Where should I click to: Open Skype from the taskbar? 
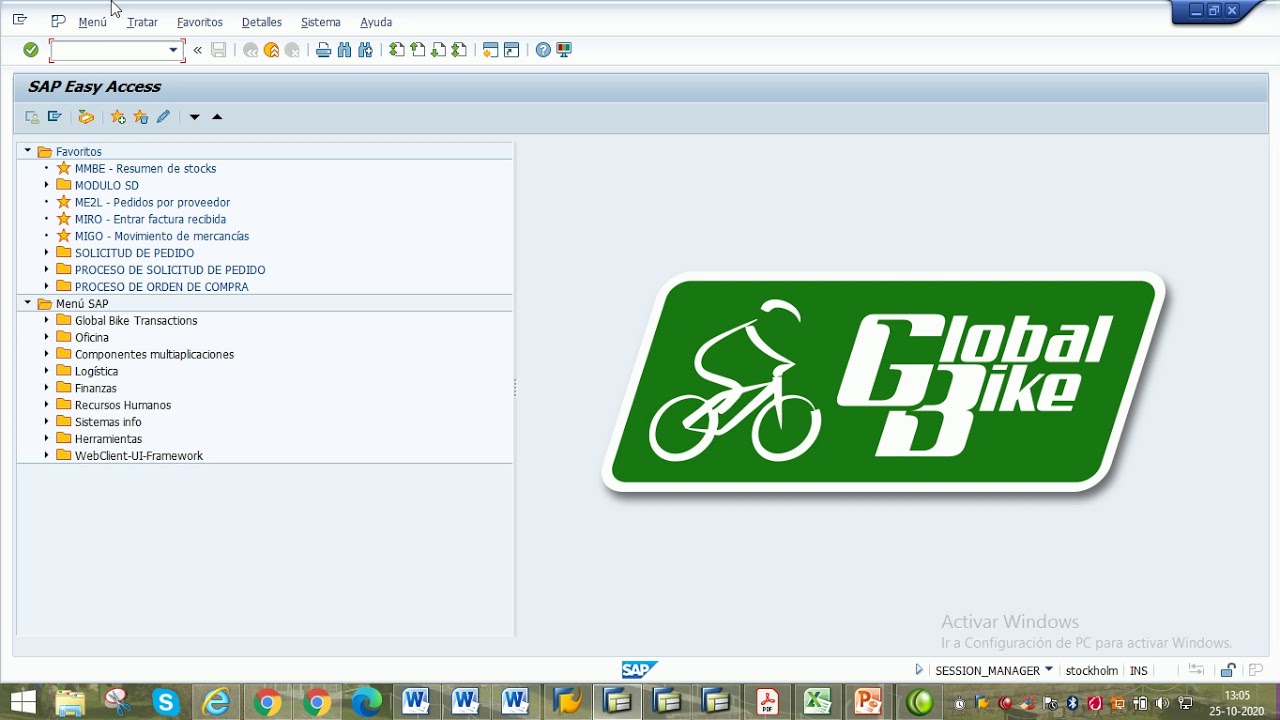tap(166, 702)
